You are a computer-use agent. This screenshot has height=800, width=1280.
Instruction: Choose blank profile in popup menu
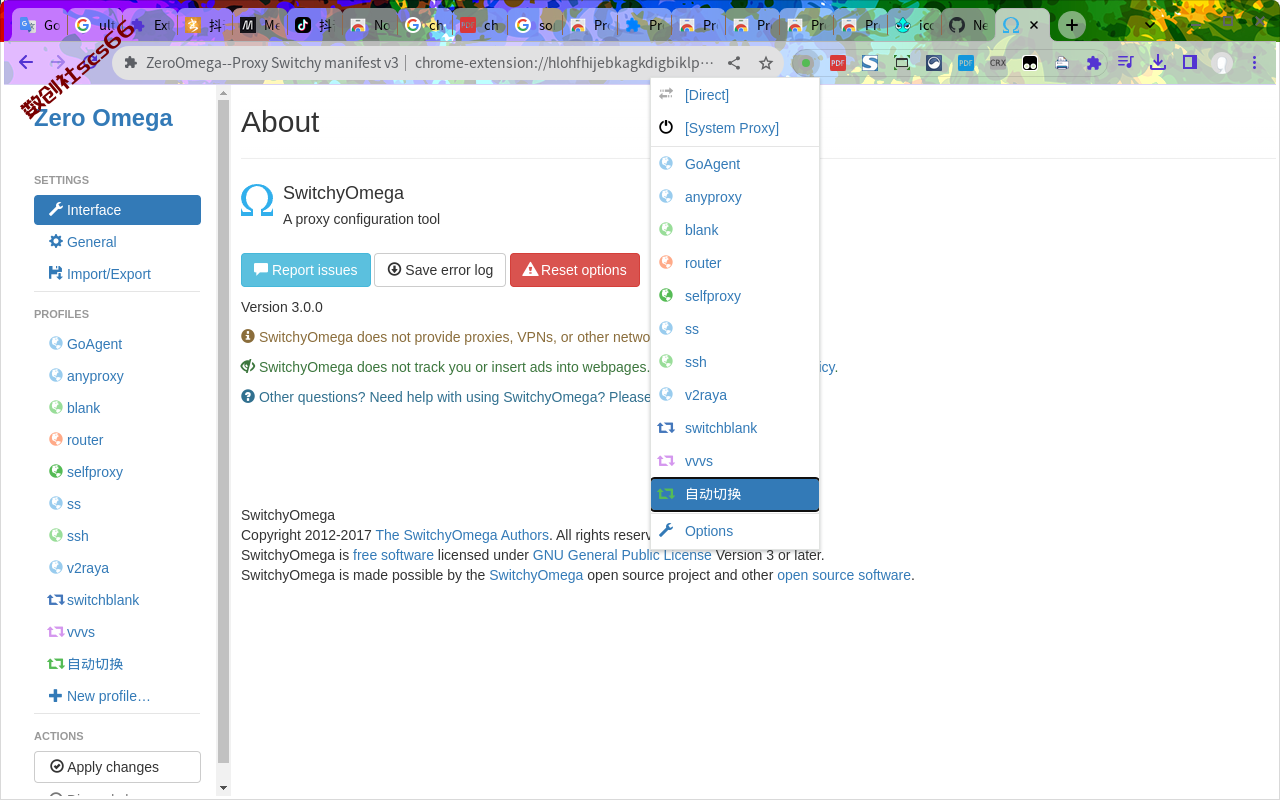pos(735,230)
